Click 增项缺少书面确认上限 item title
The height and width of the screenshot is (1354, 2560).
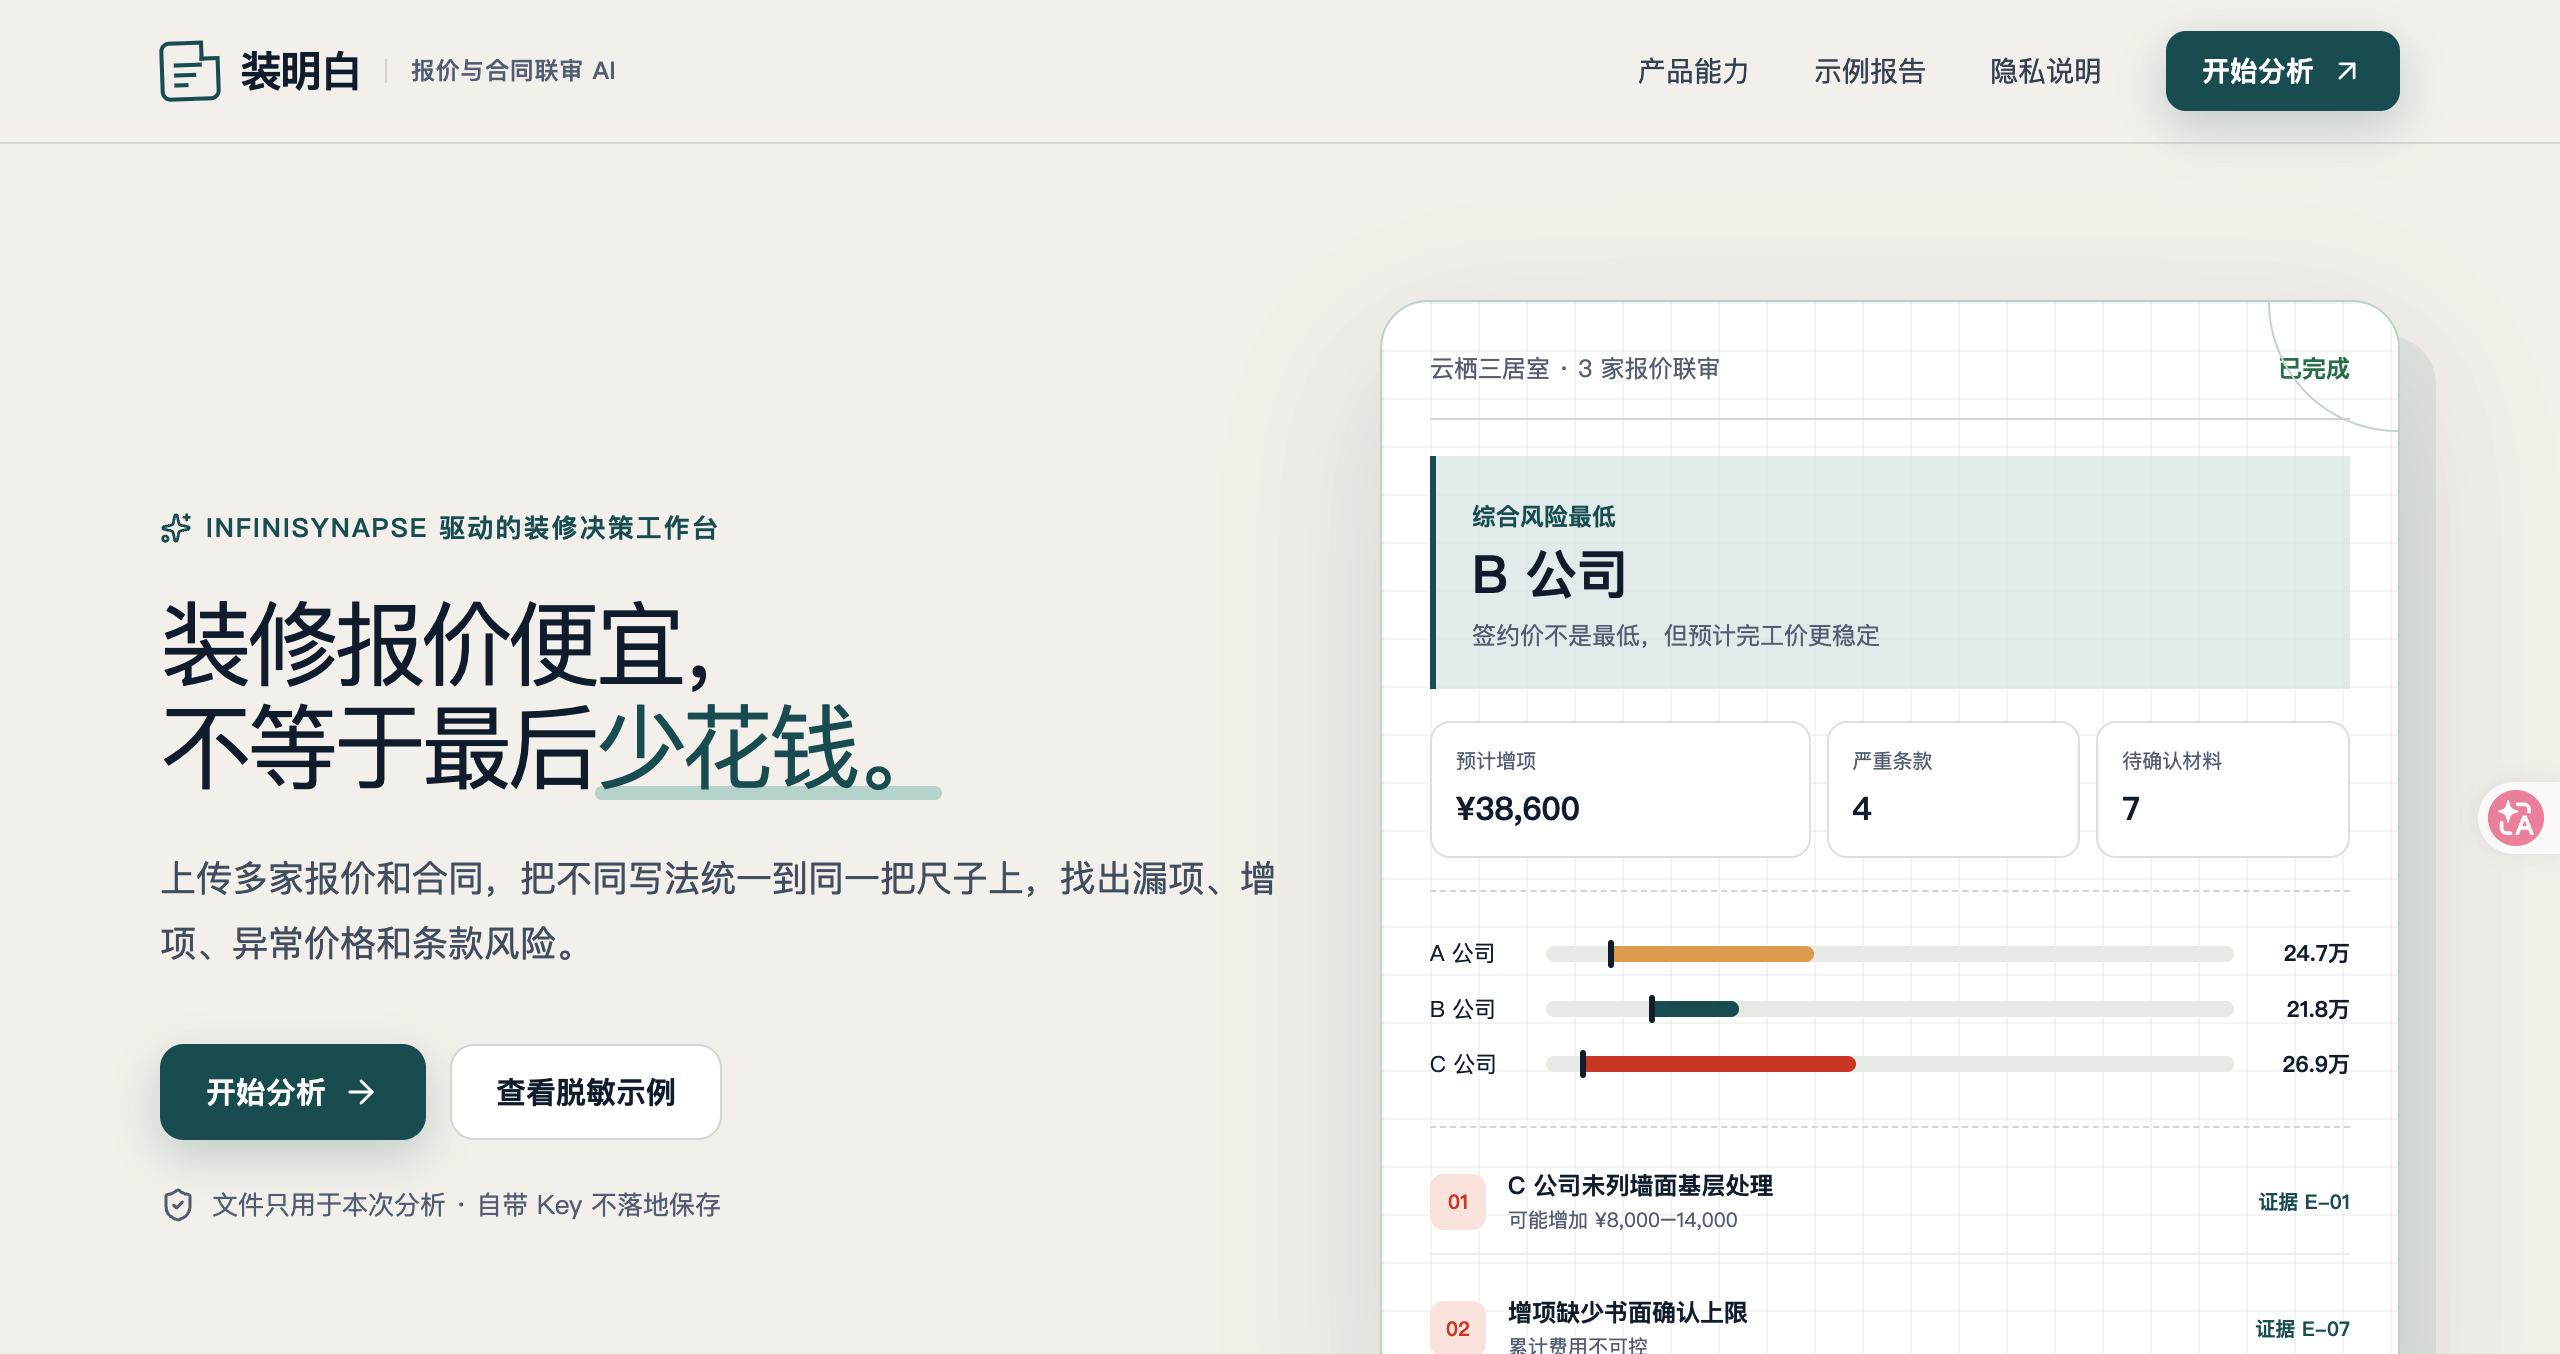click(x=1628, y=1312)
